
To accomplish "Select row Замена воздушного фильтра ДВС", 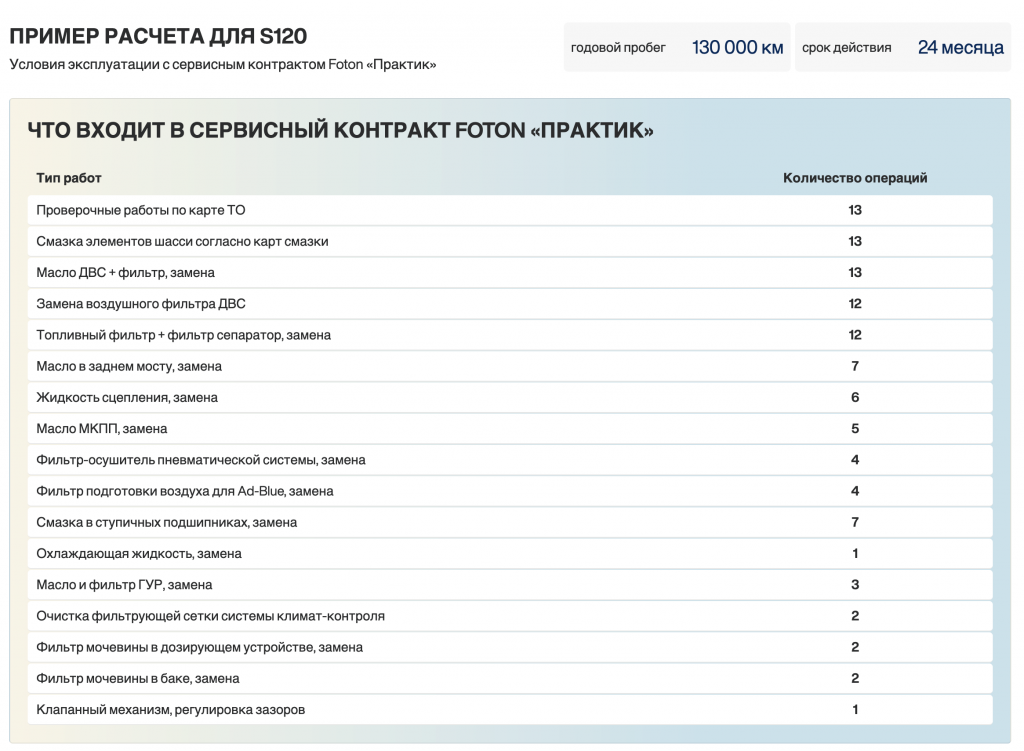I will pyautogui.click(x=510, y=304).
